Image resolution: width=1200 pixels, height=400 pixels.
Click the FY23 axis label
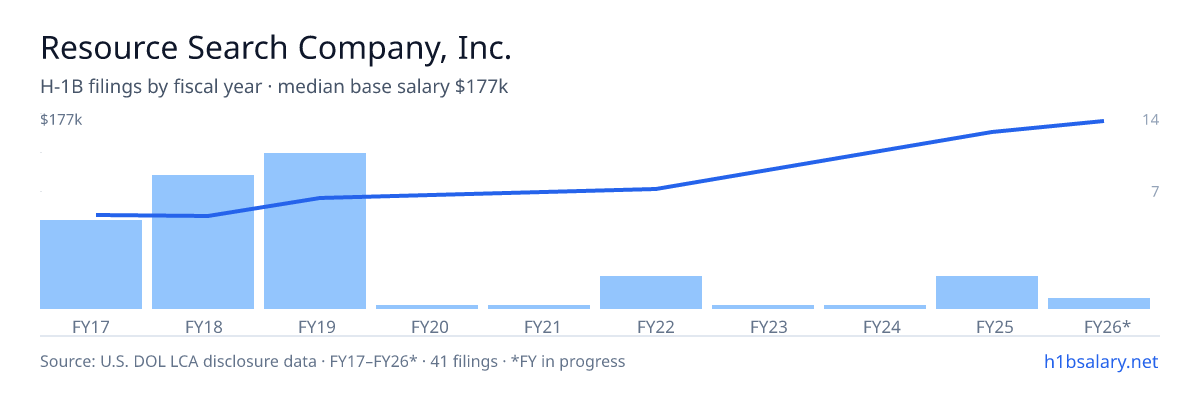[763, 326]
